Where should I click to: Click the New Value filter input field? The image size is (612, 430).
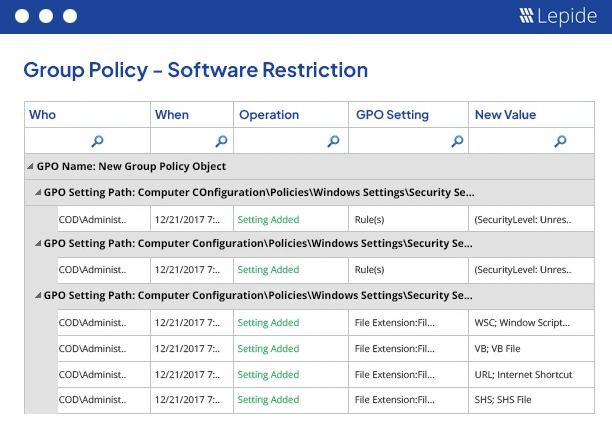coord(532,141)
